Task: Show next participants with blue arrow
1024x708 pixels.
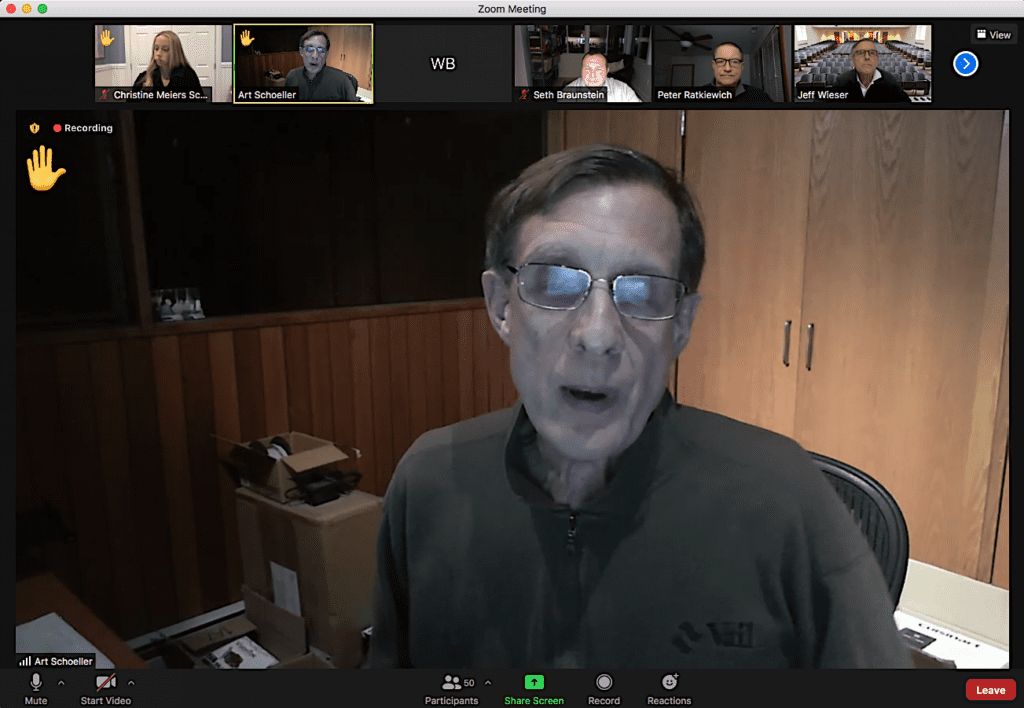Action: point(965,64)
